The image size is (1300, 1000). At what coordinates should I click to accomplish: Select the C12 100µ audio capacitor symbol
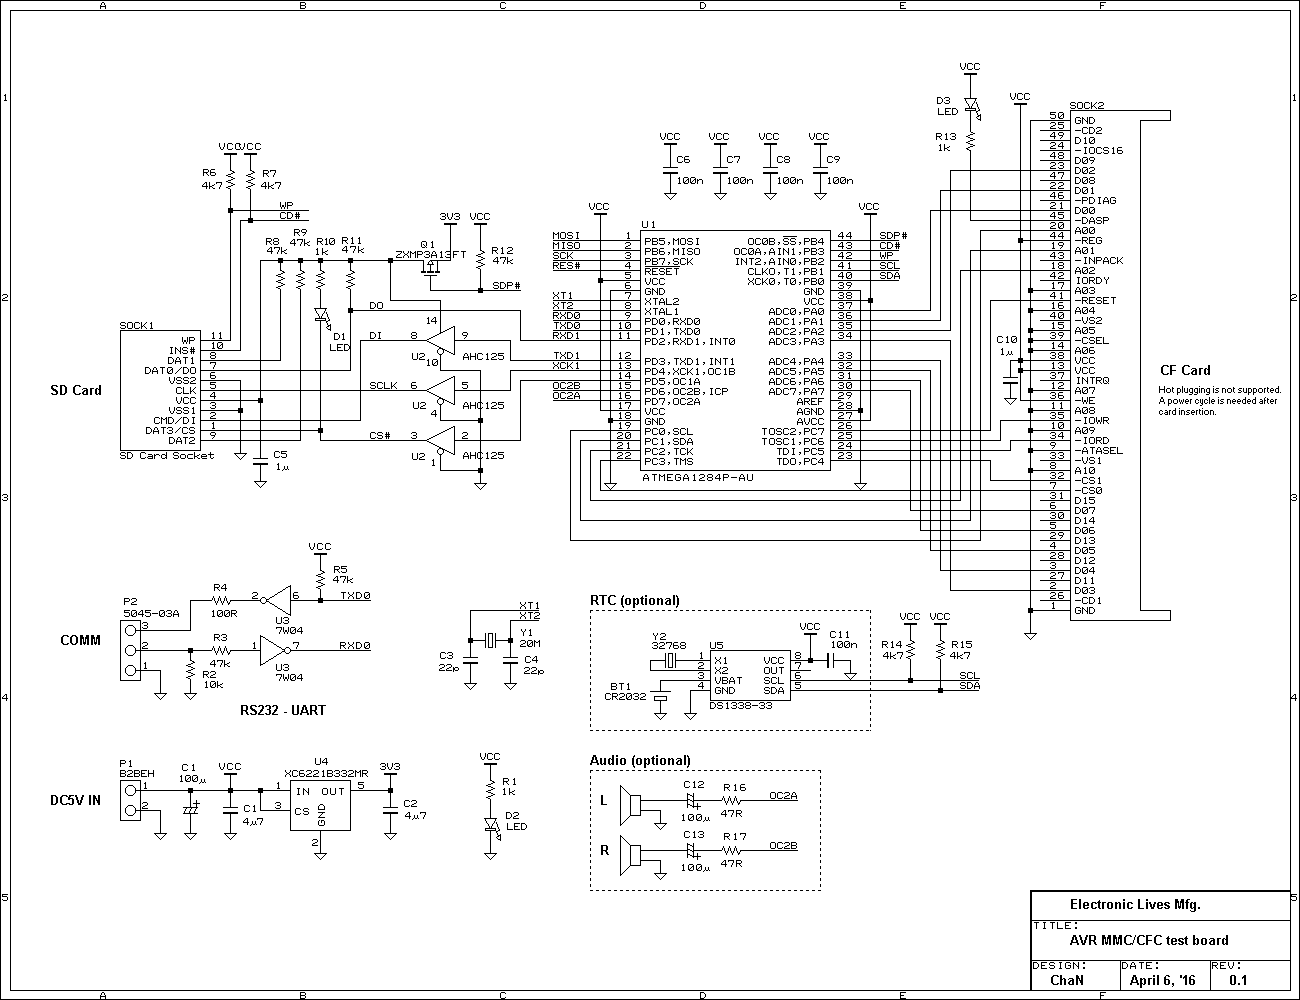coord(690,800)
